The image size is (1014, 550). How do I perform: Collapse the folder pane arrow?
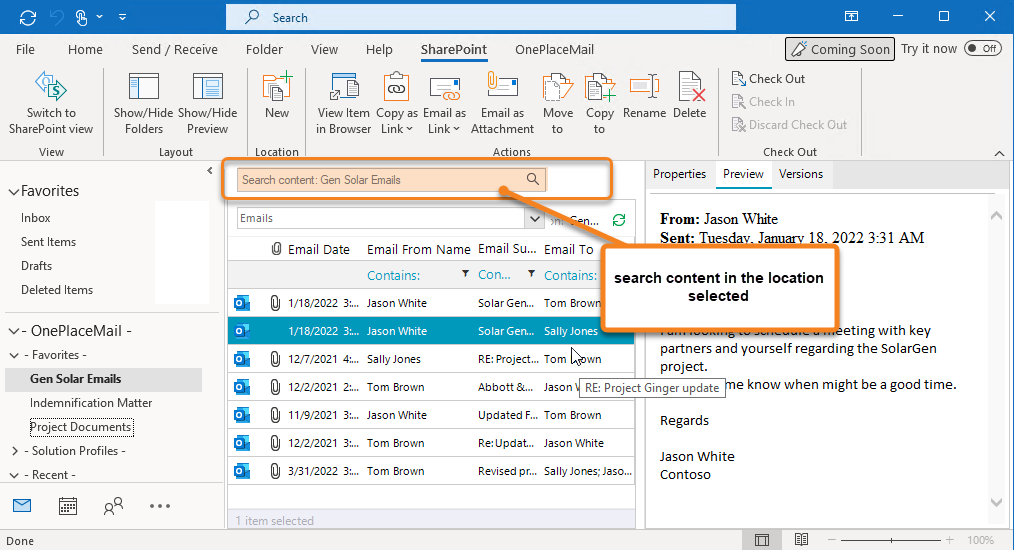point(210,171)
